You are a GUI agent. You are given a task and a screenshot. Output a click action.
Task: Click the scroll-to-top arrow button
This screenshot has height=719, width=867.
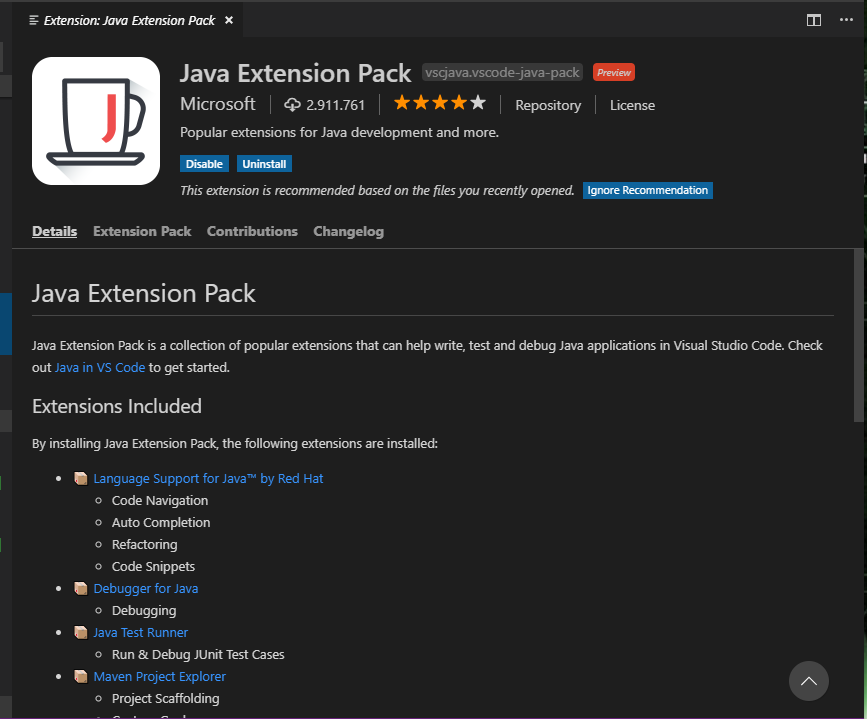coord(808,681)
